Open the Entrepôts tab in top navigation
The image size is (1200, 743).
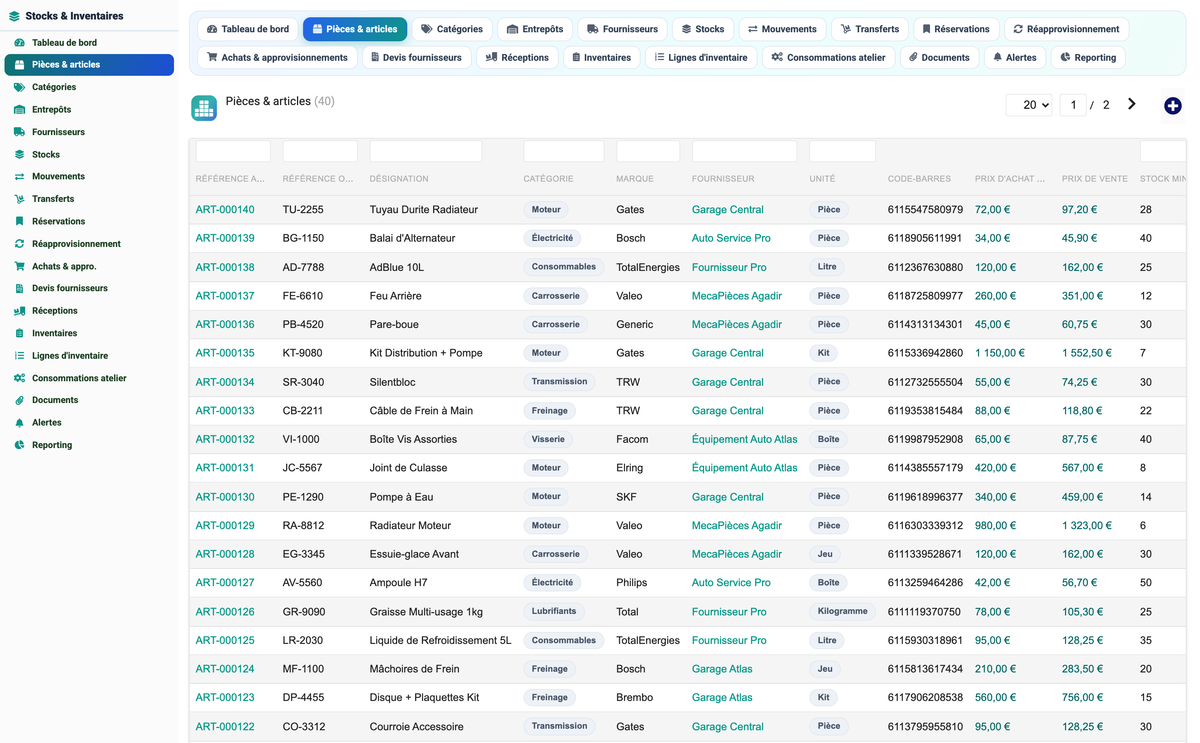point(535,29)
